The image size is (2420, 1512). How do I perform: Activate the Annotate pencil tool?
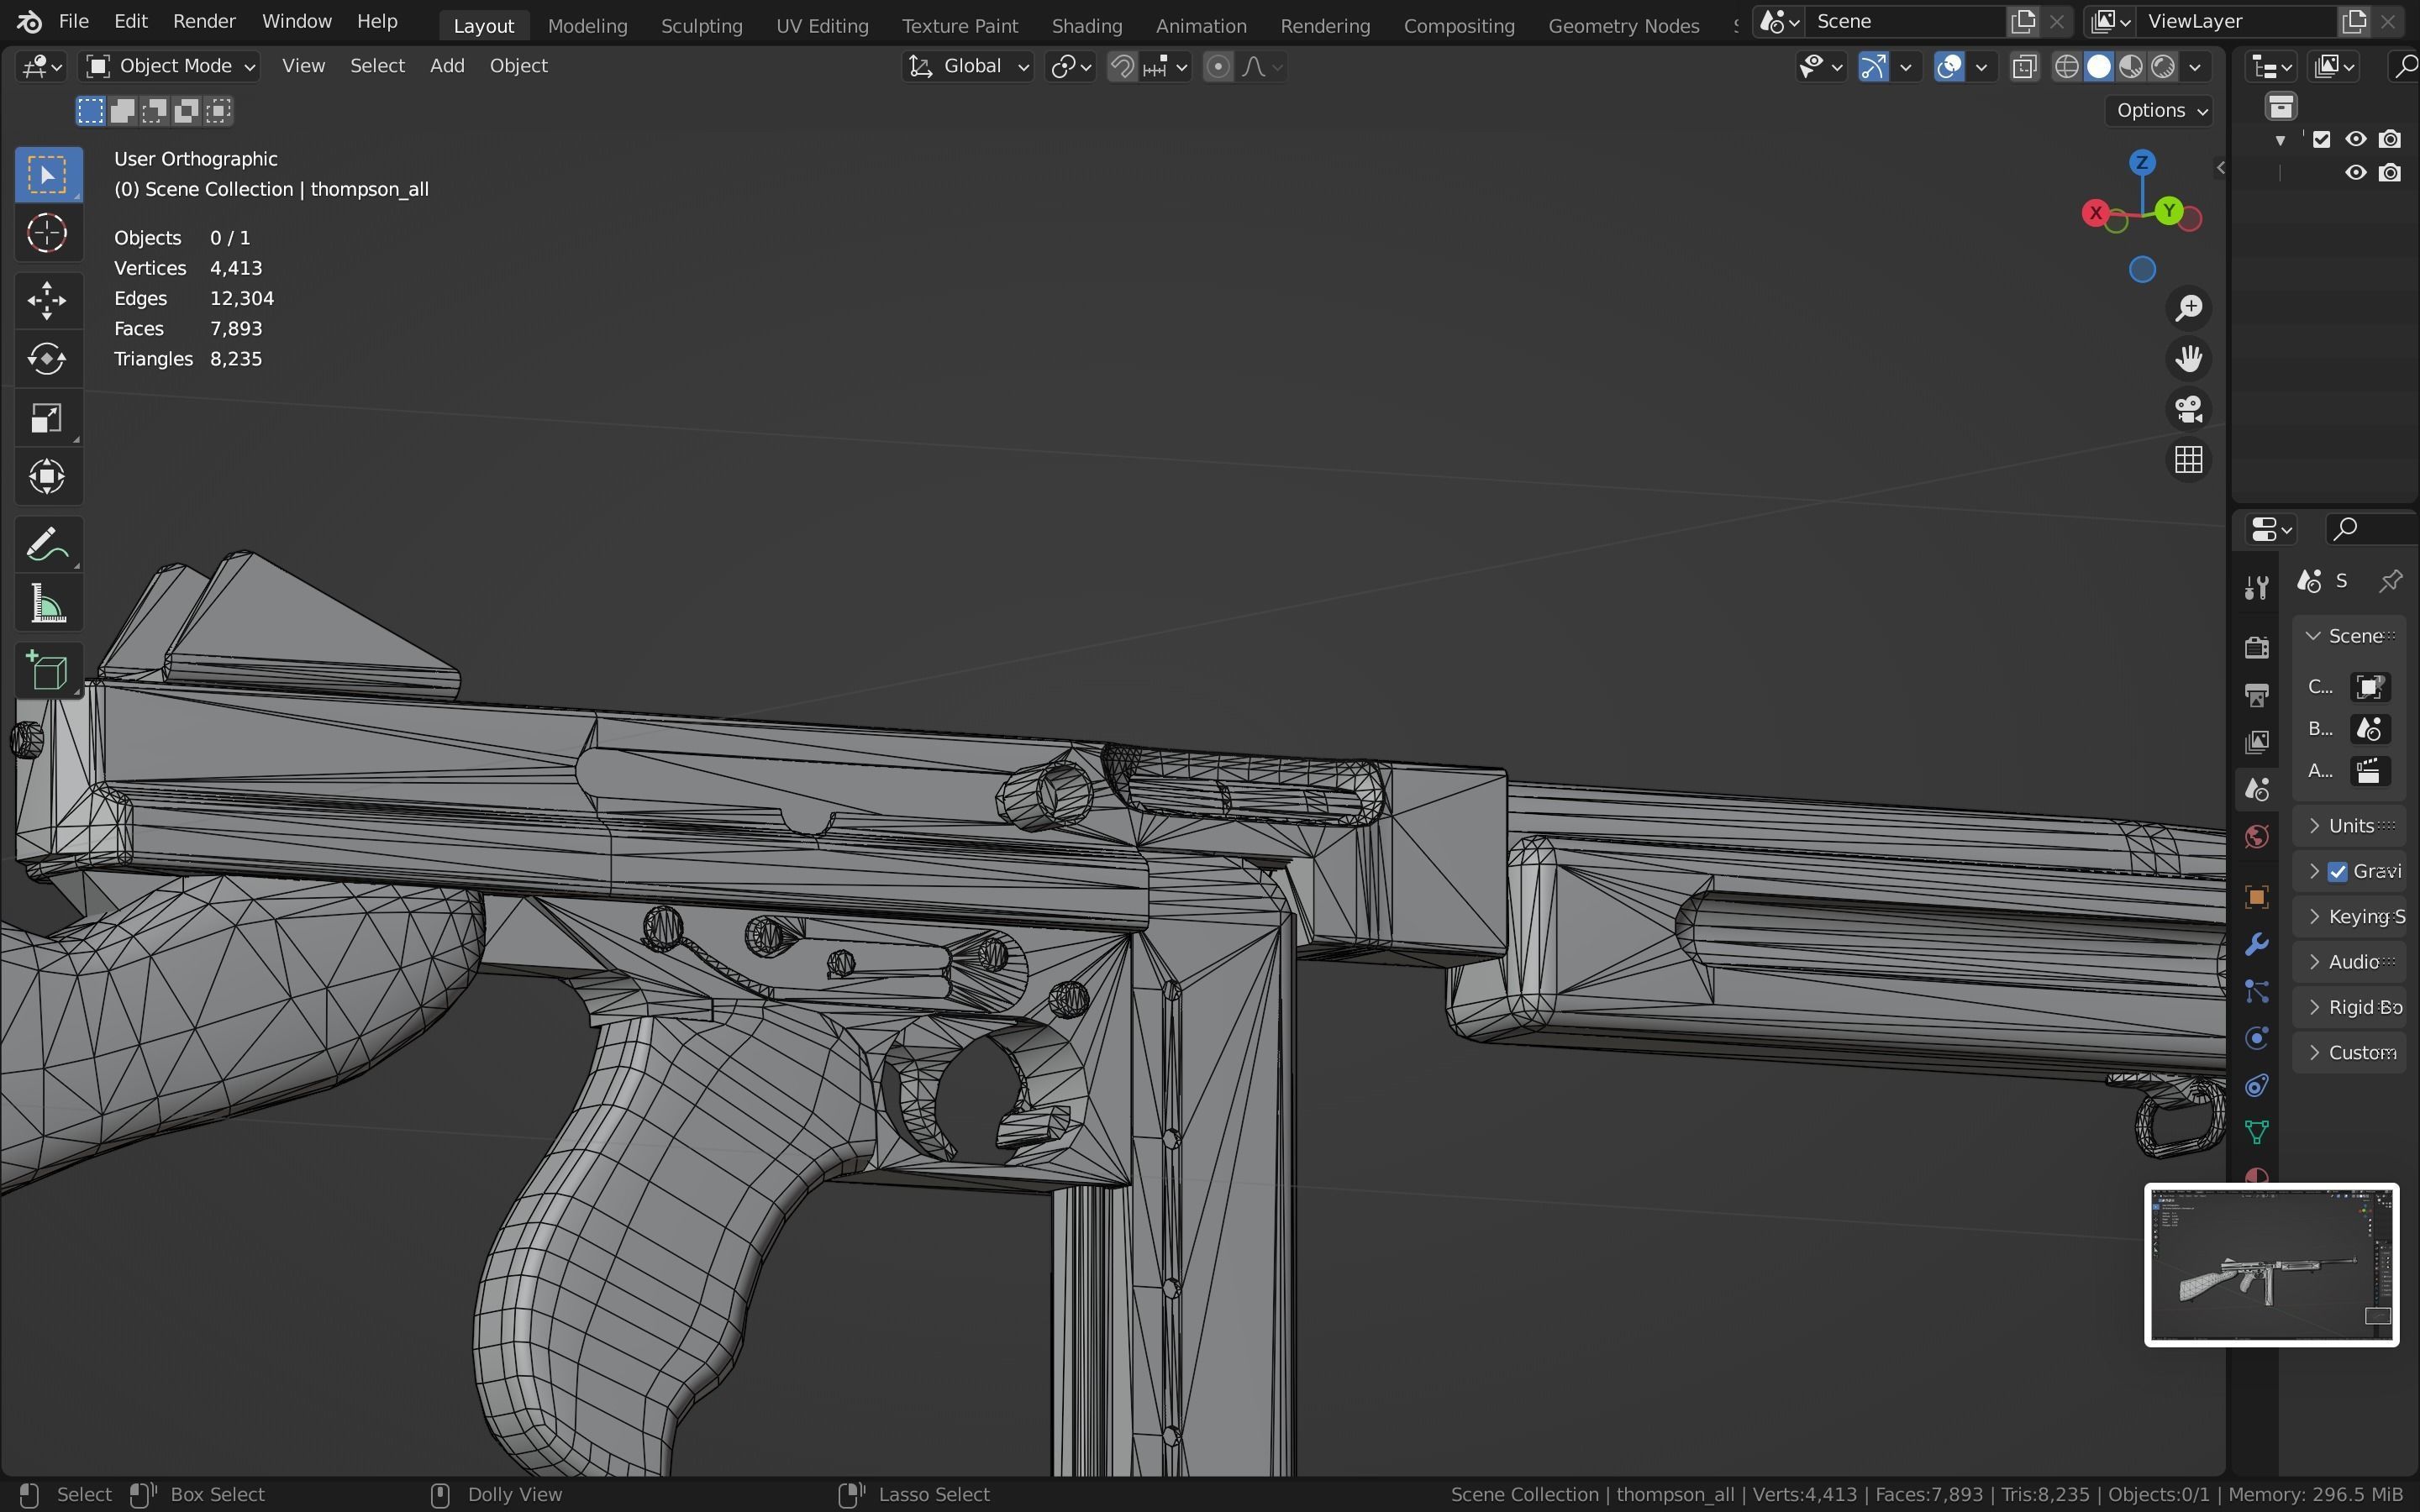47,545
